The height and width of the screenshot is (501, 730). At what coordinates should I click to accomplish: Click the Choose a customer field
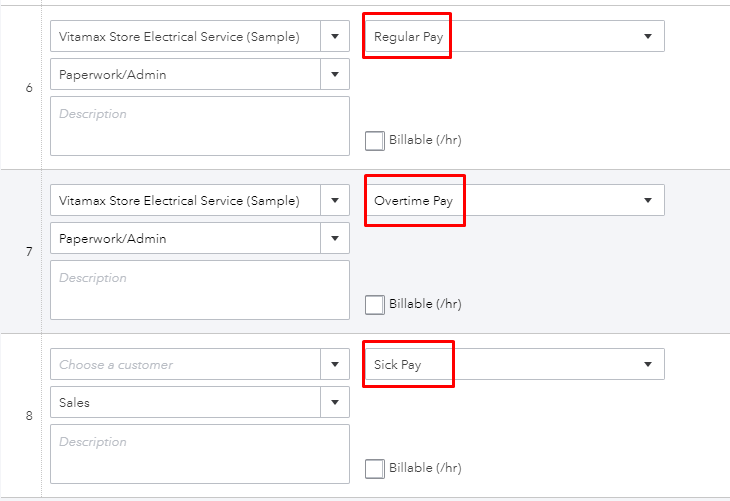(185, 364)
